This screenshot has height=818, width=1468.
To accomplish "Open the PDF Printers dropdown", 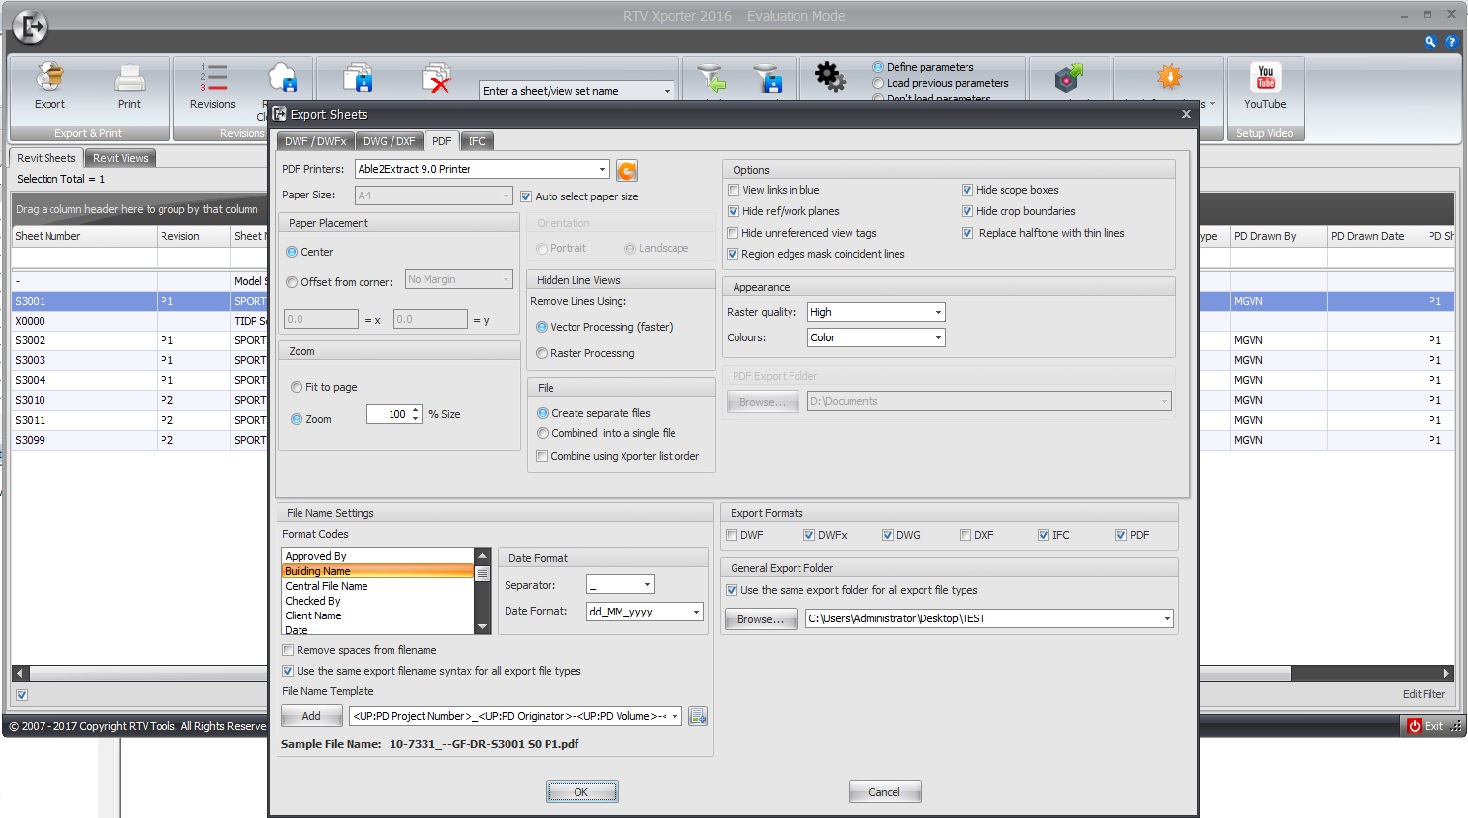I will pyautogui.click(x=604, y=169).
